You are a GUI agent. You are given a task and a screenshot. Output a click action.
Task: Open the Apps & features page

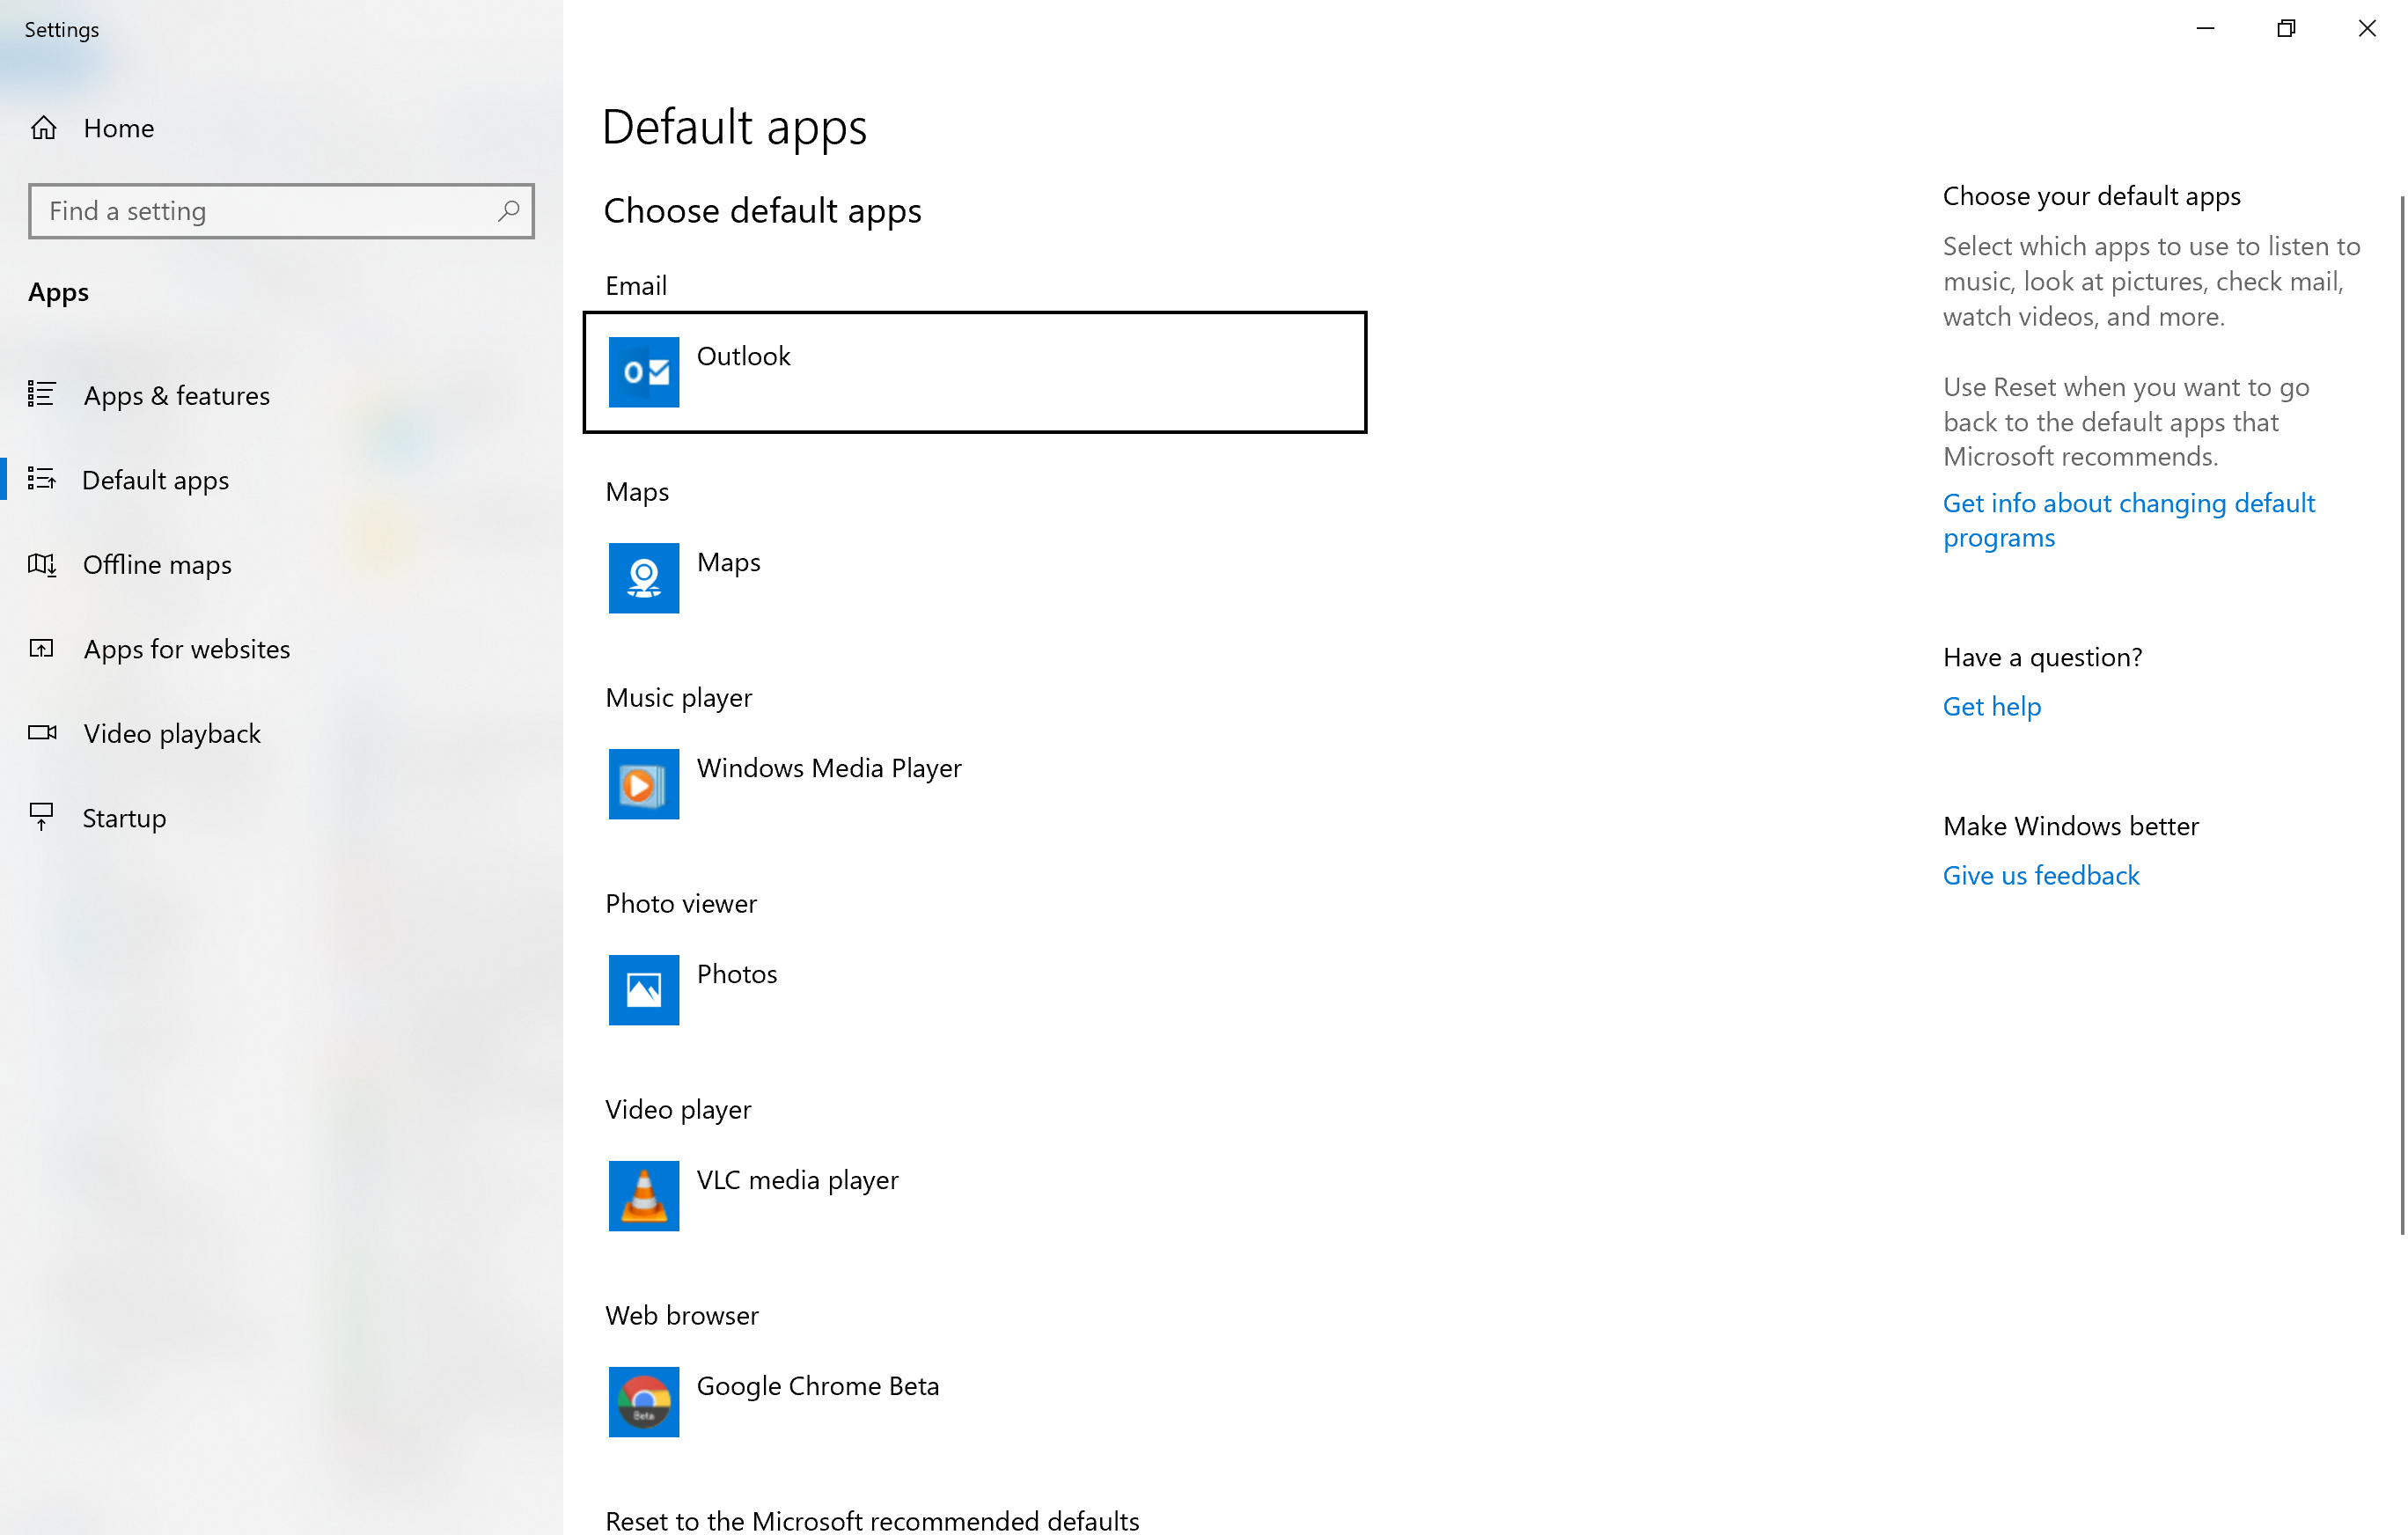coord(280,395)
